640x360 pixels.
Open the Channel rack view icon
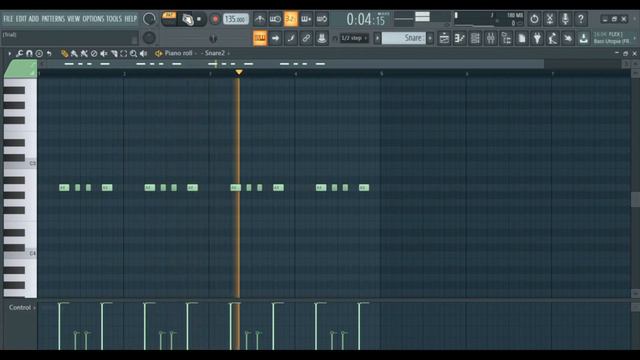pos(475,38)
